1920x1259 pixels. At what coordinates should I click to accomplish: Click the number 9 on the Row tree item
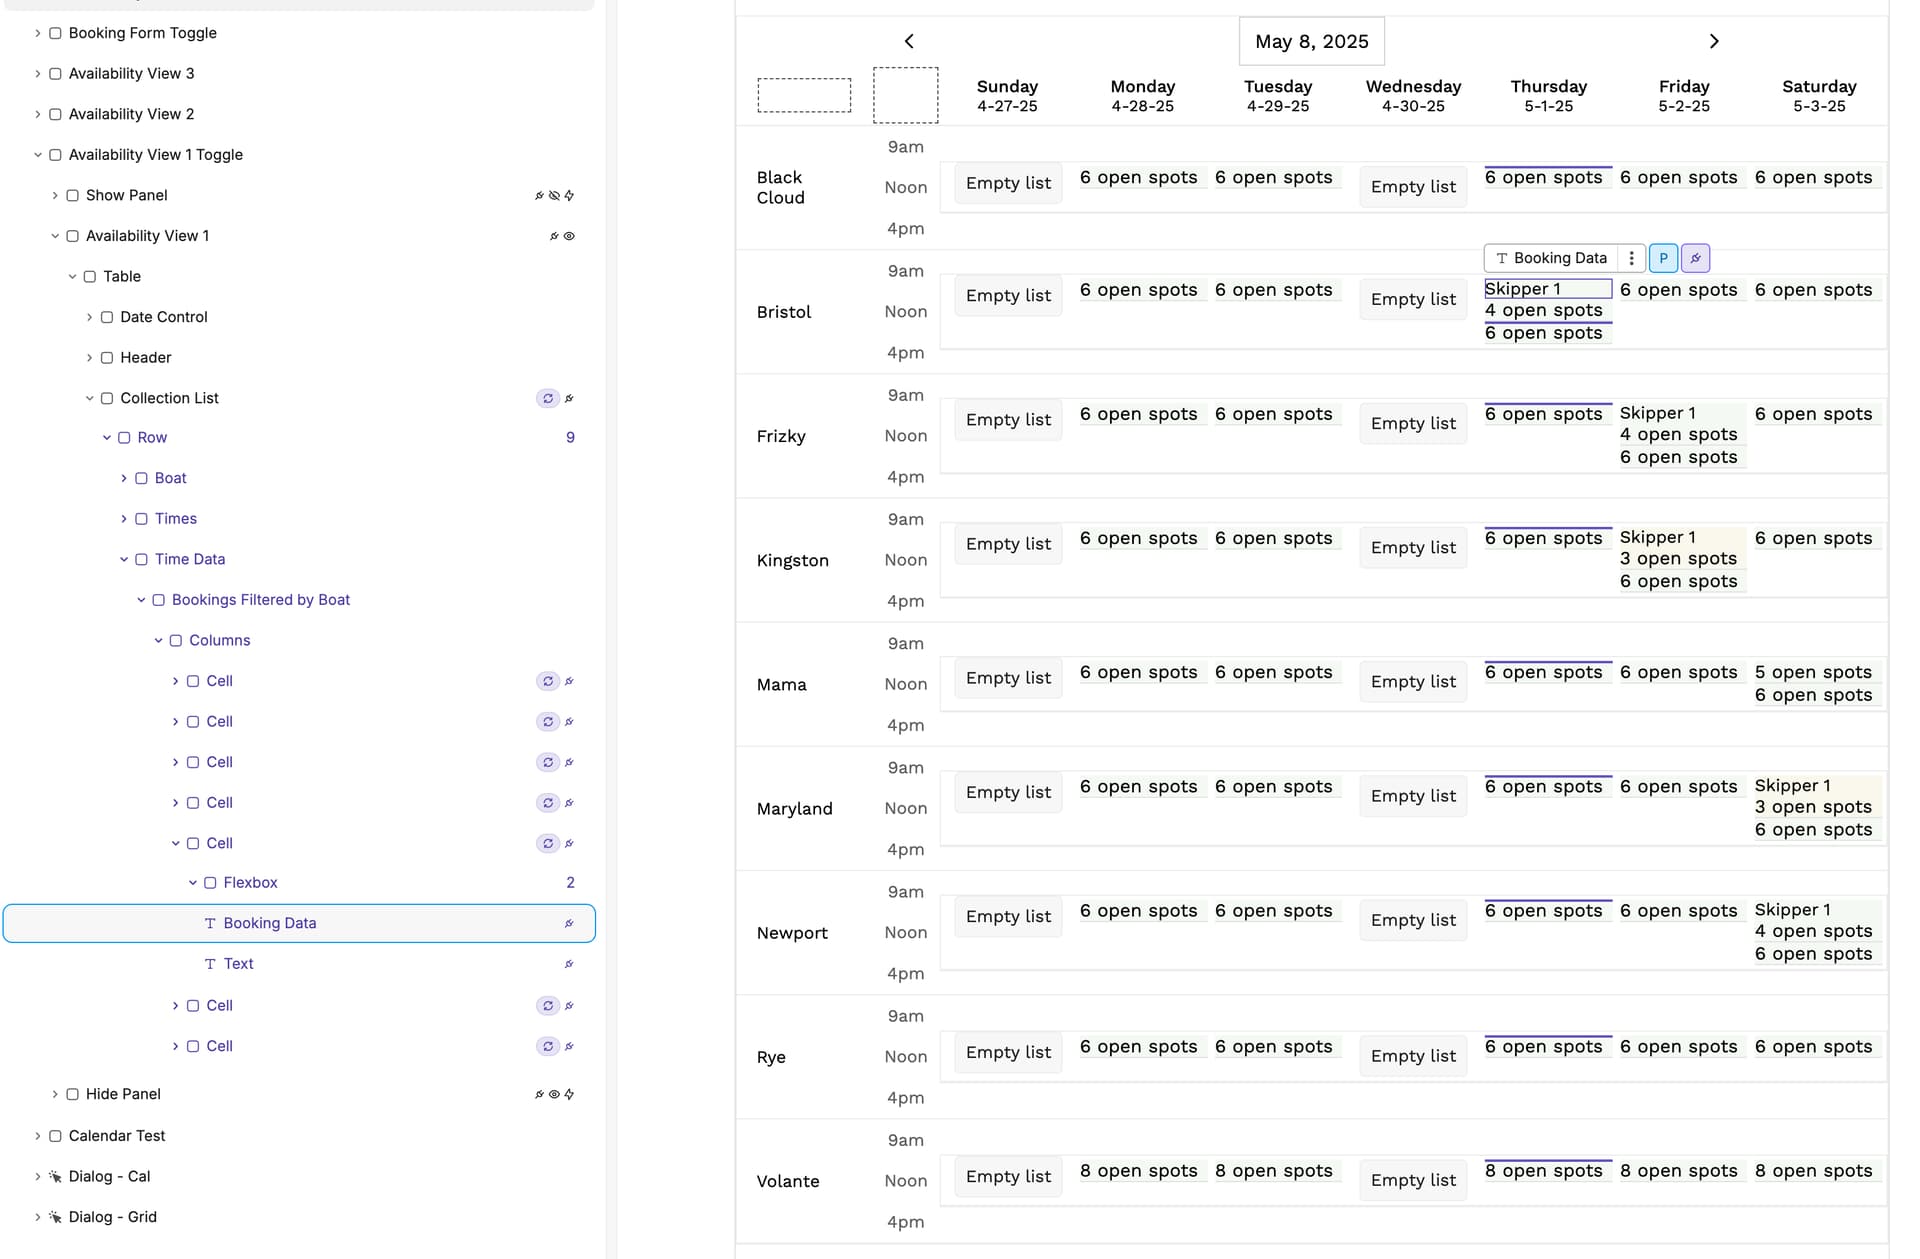click(x=570, y=438)
